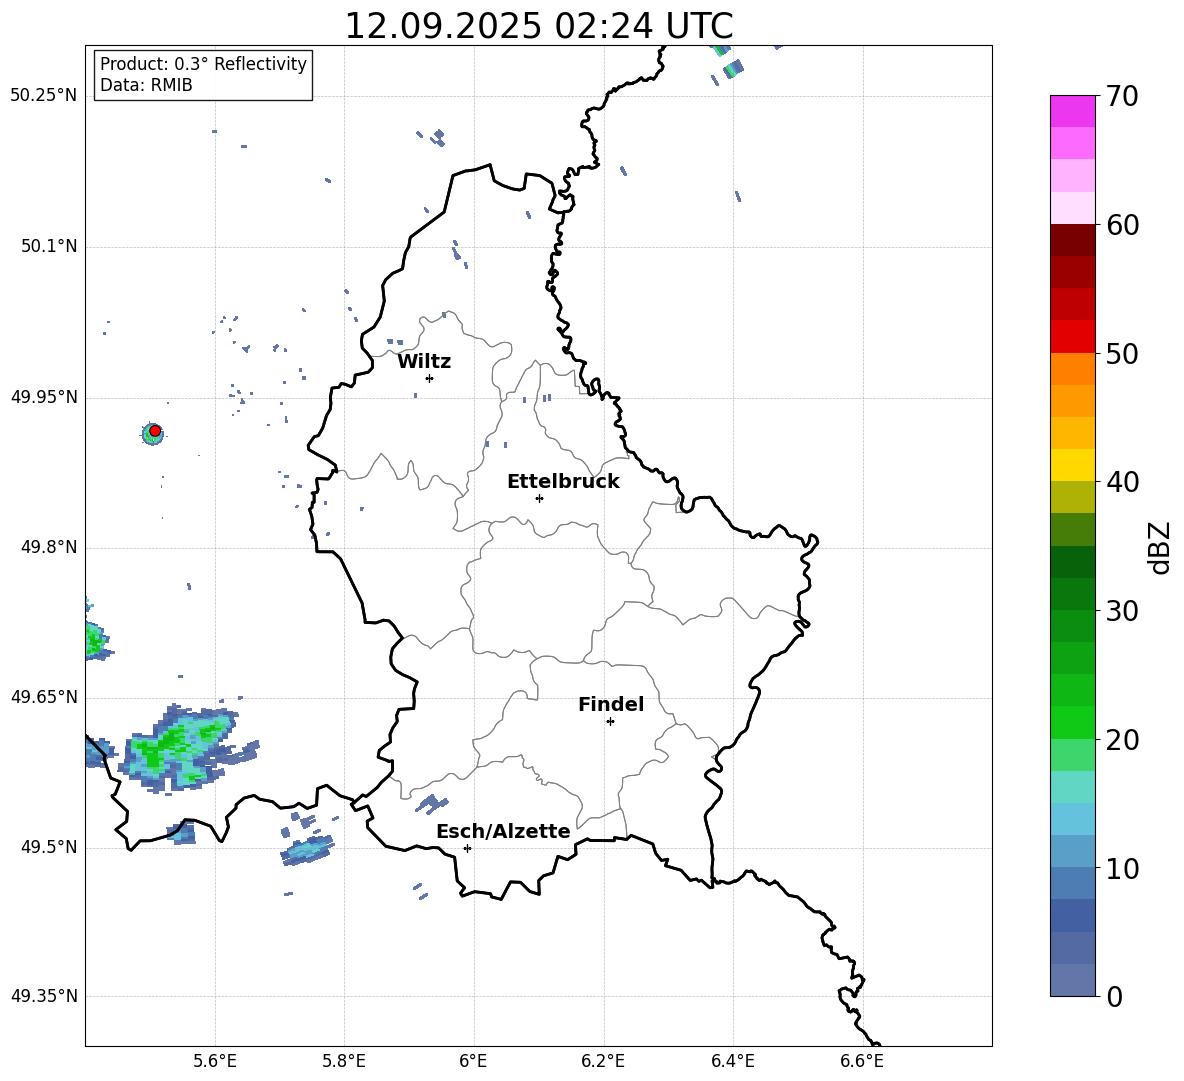Click the Findel cross marker
The height and width of the screenshot is (1081, 1184).
[x=610, y=721]
